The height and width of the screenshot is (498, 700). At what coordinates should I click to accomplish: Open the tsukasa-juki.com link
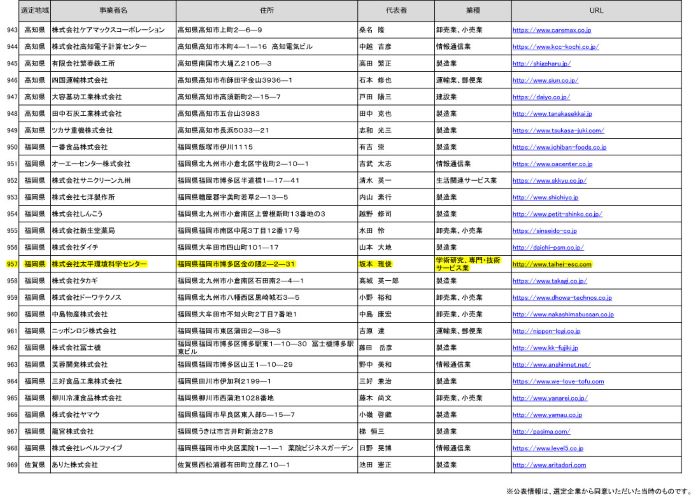coord(558,130)
